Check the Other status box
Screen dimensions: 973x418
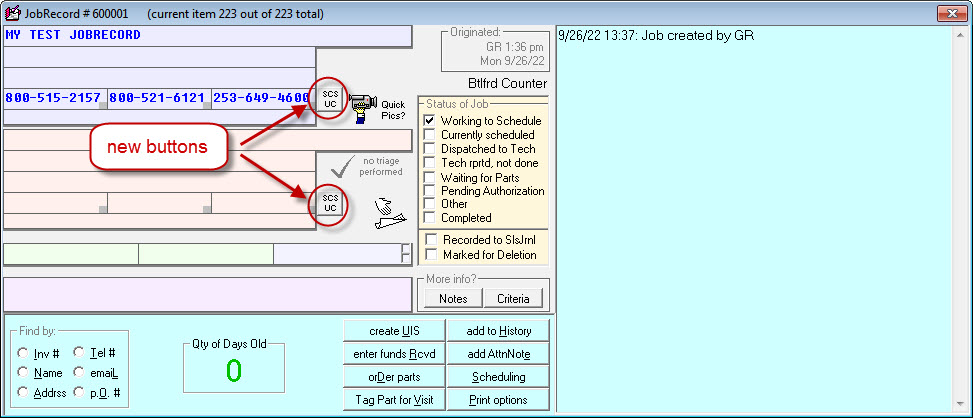(429, 203)
